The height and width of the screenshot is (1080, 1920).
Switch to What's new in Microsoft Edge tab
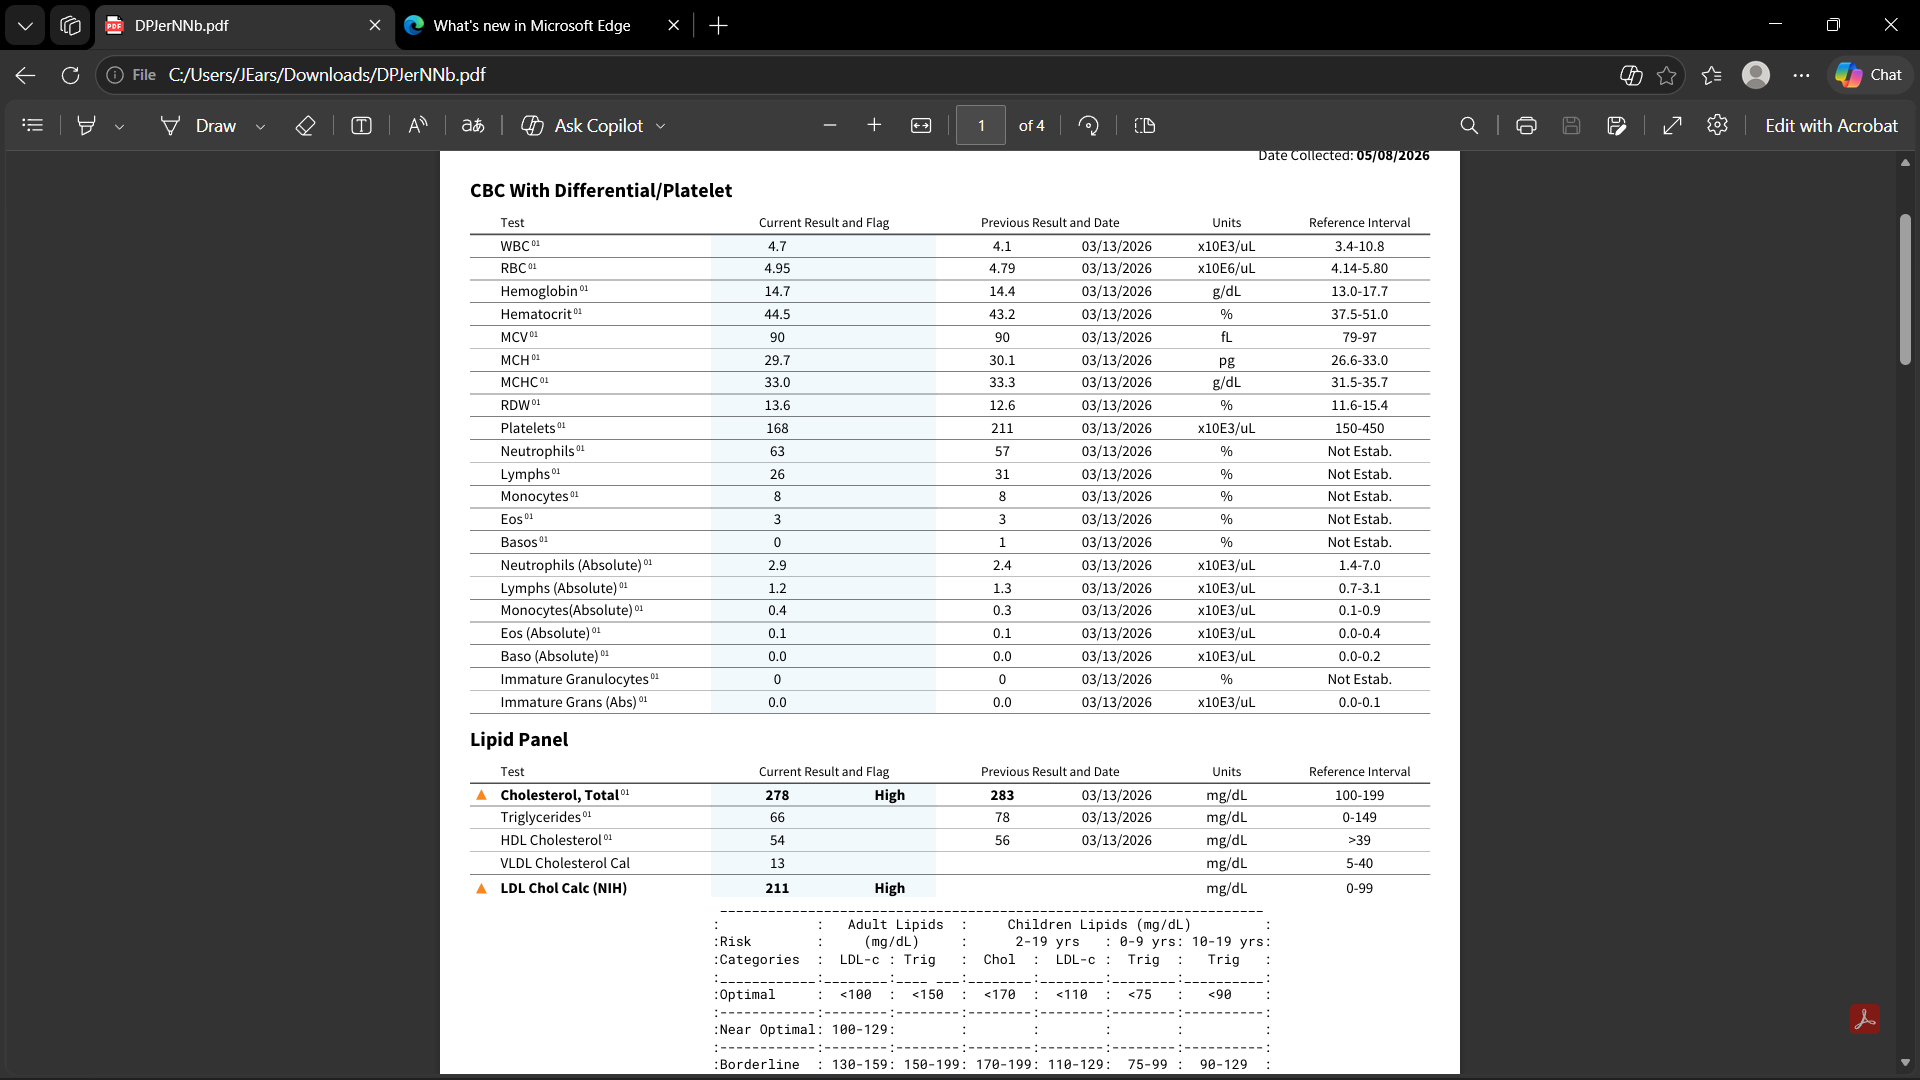pos(531,26)
